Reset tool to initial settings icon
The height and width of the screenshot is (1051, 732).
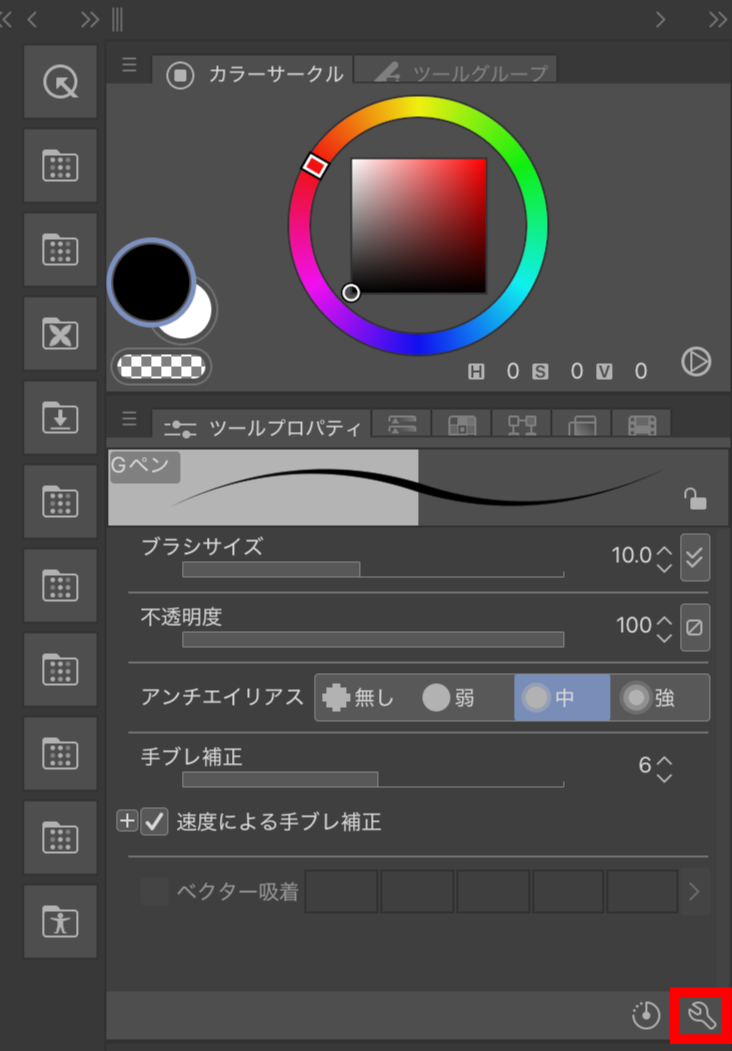[646, 1016]
